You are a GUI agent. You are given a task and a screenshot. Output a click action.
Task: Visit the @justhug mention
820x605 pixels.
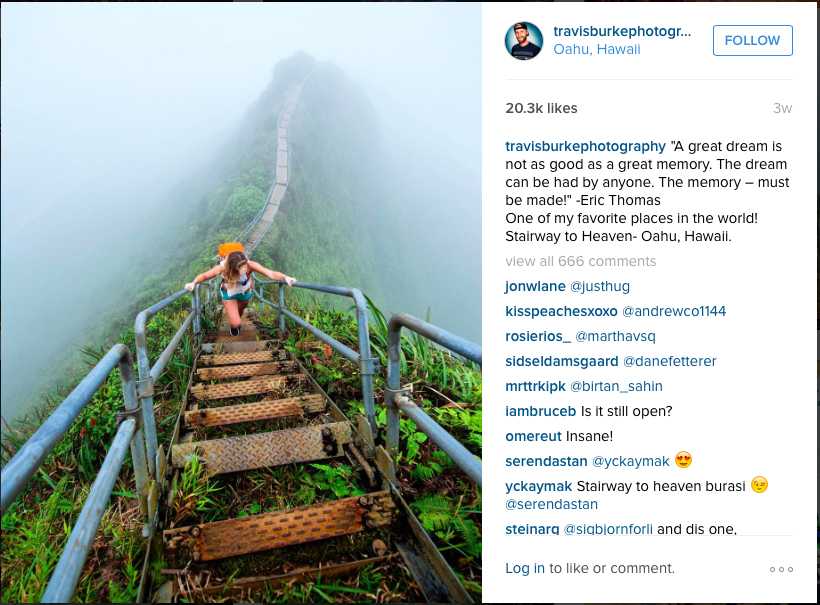601,286
